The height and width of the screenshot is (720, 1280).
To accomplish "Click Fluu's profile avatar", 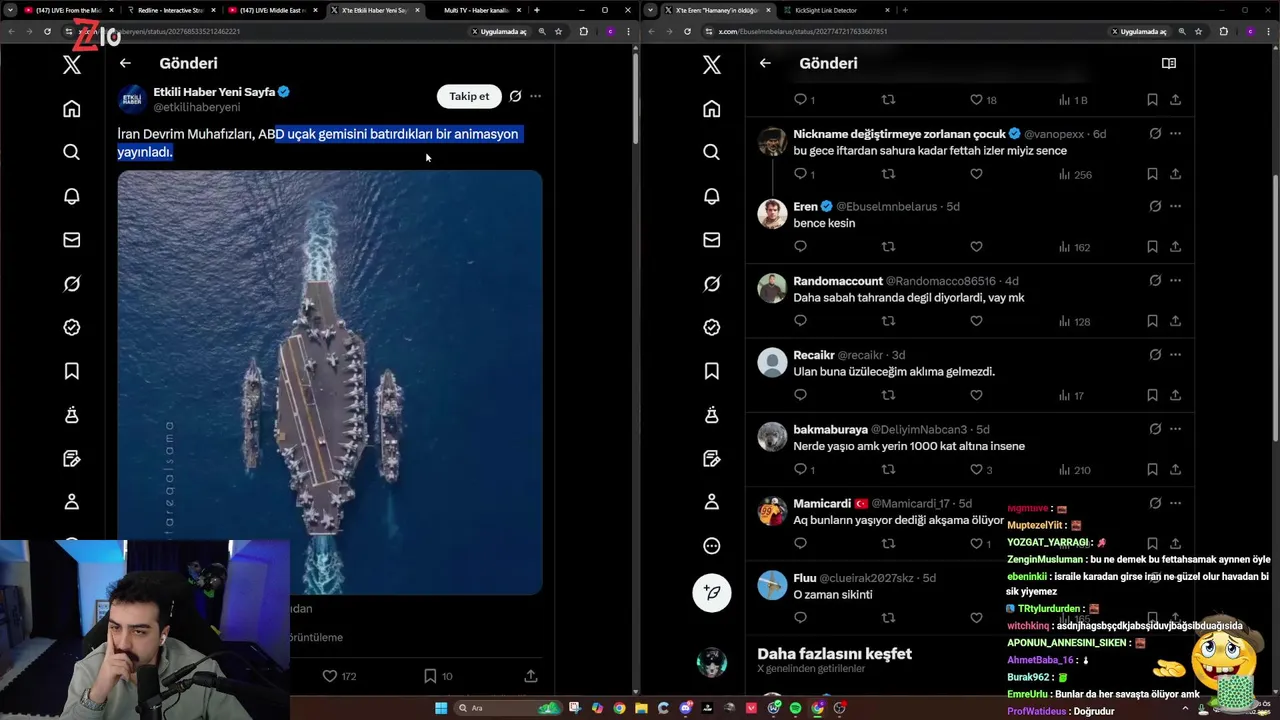I will [x=772, y=585].
